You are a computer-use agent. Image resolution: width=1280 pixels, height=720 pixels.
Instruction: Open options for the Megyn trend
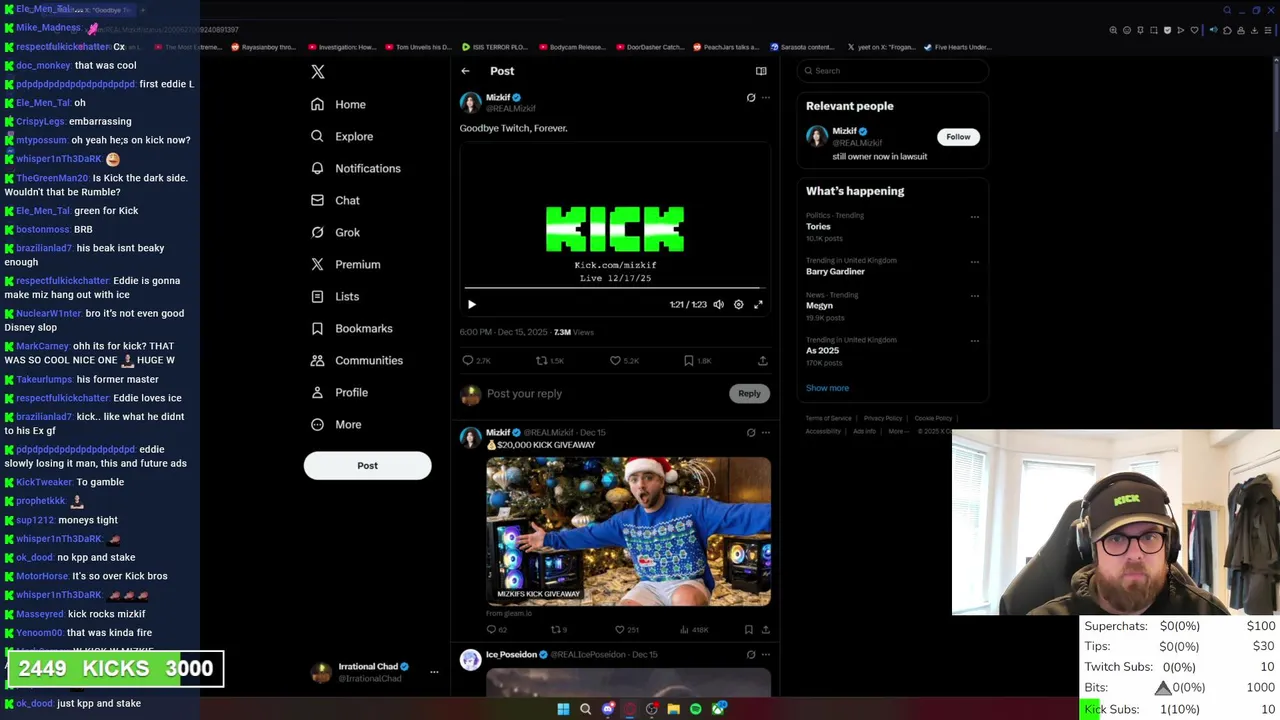[x=975, y=296]
